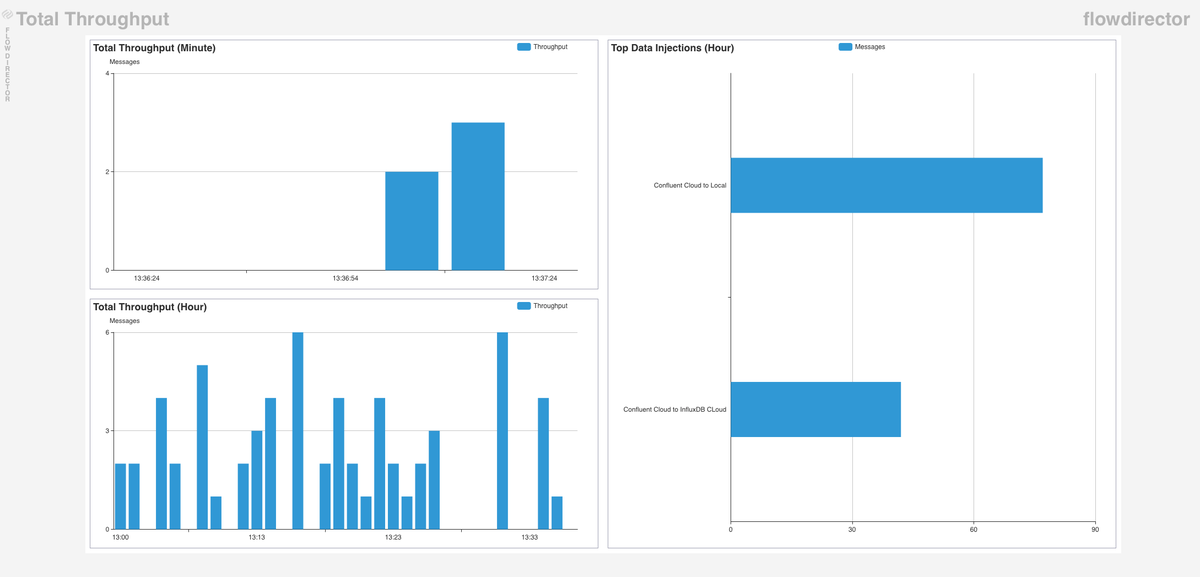Click the 90 tick label in Top Data Injections
1200x577 pixels.
pos(1095,529)
